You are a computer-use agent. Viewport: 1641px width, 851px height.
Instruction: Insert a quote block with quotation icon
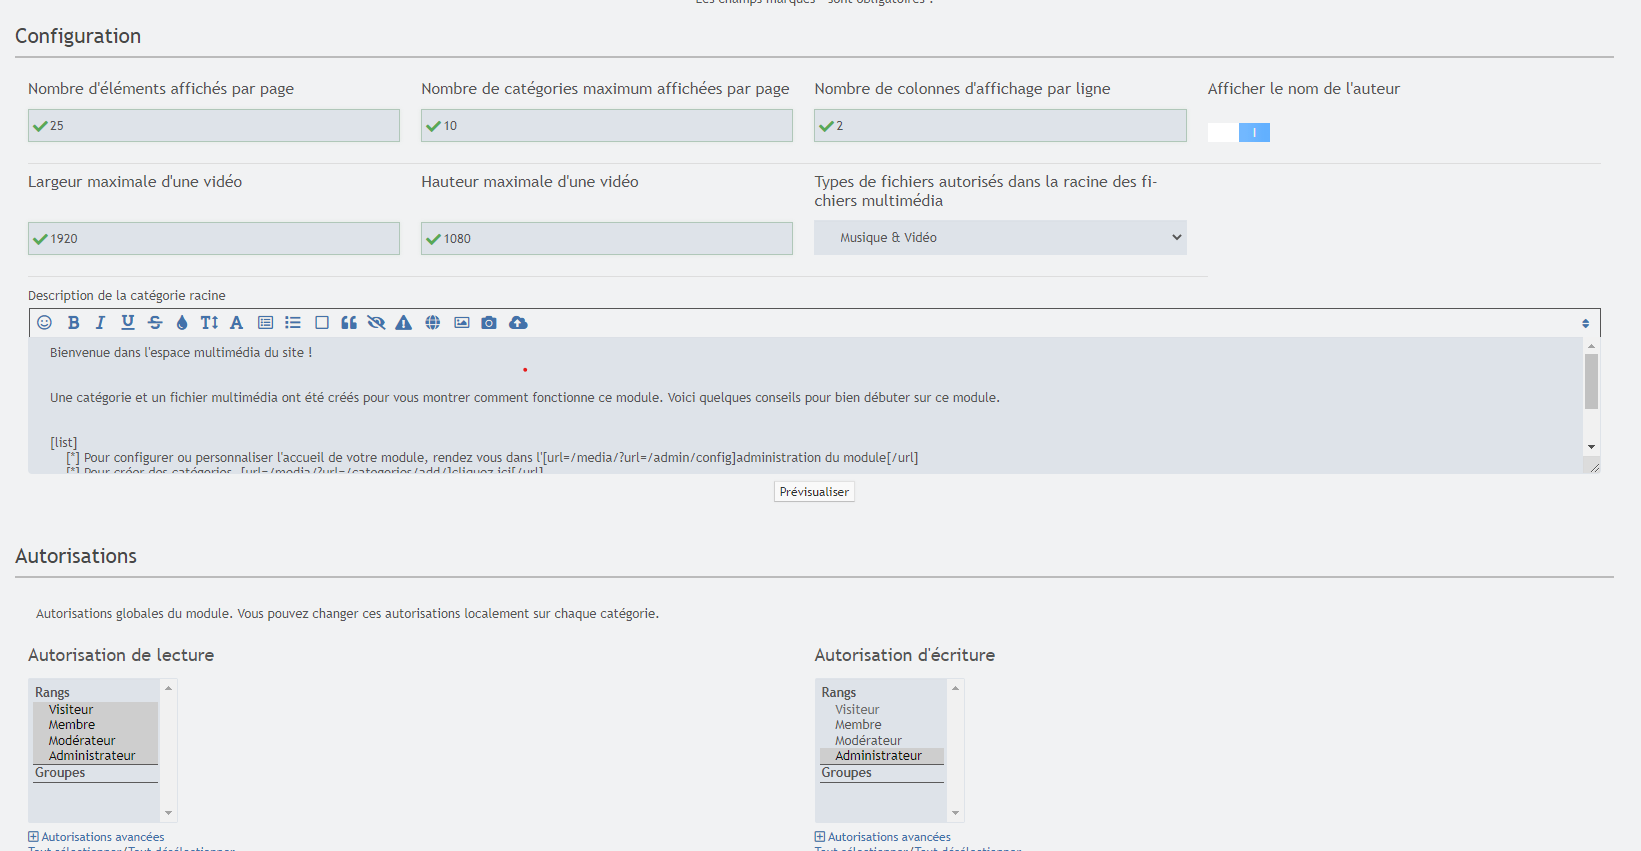tap(349, 322)
